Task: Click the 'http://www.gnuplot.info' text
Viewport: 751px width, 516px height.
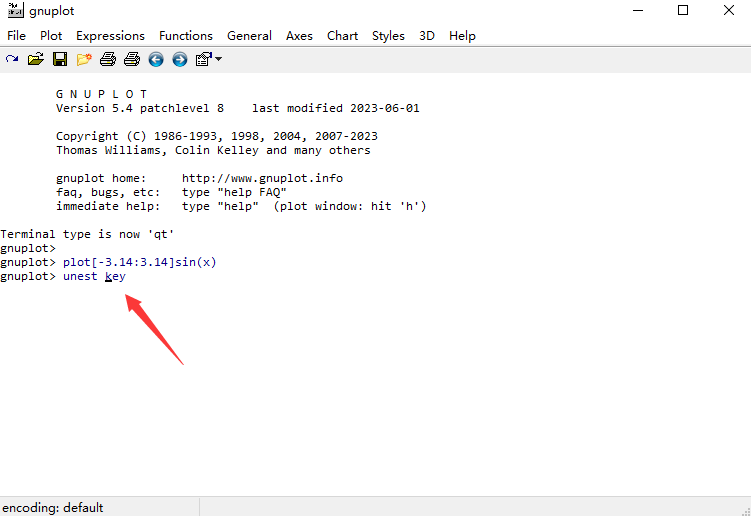Action: (x=262, y=178)
